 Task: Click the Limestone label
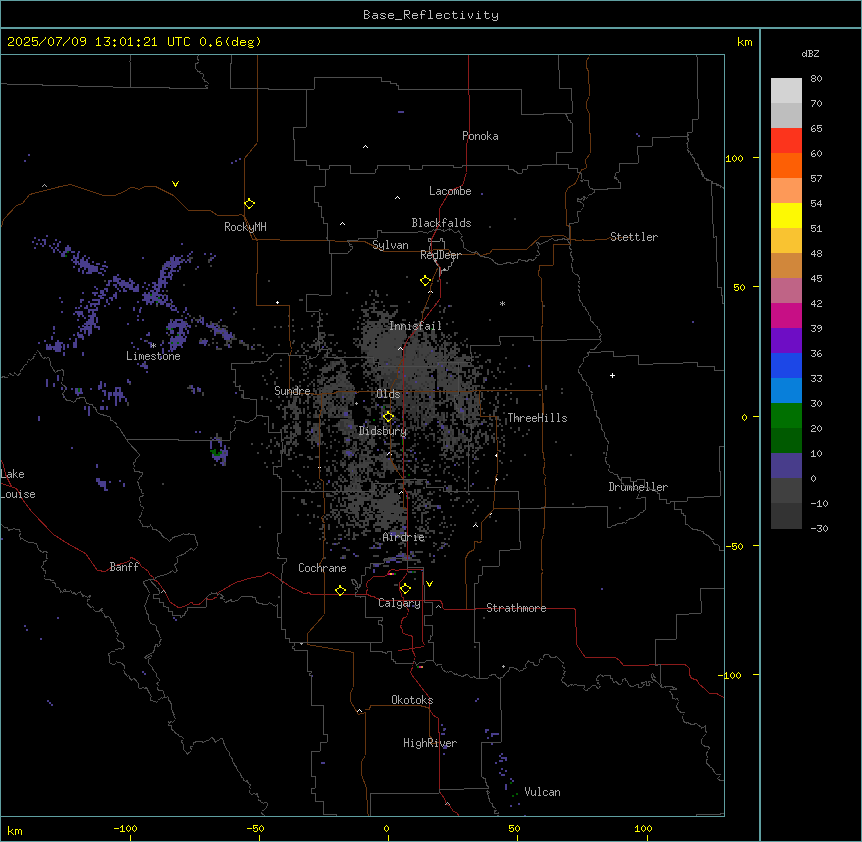coord(153,356)
